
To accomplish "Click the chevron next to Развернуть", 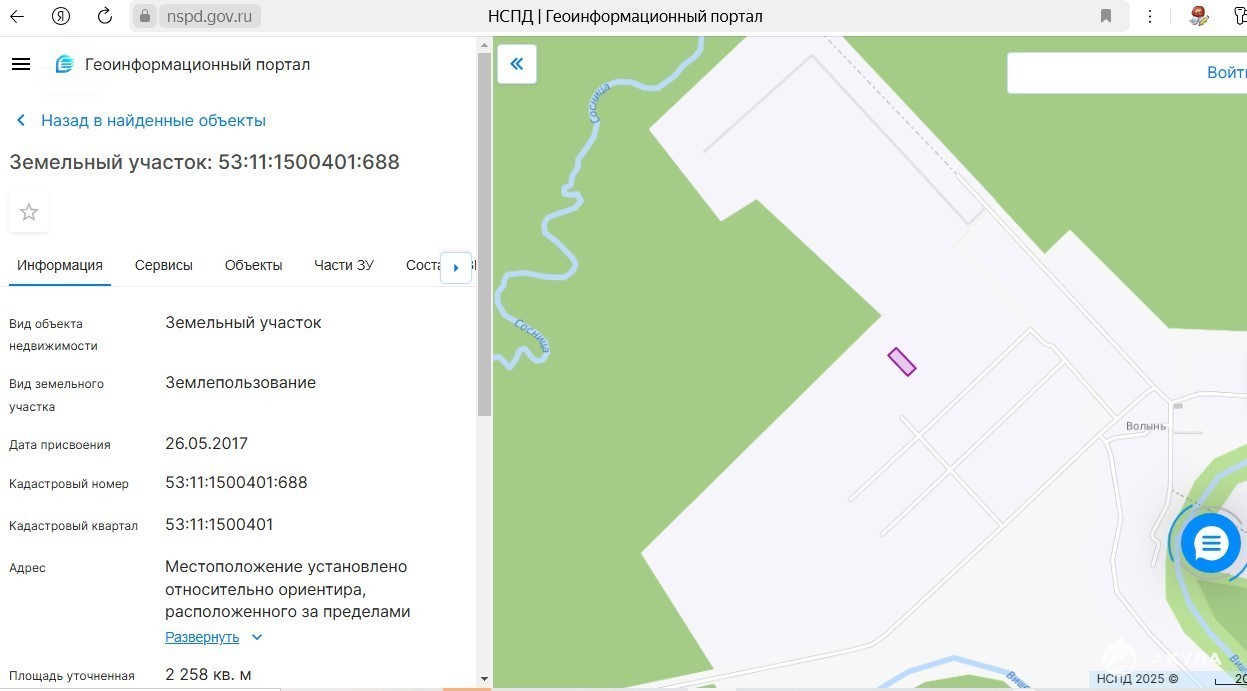I will click(x=257, y=637).
